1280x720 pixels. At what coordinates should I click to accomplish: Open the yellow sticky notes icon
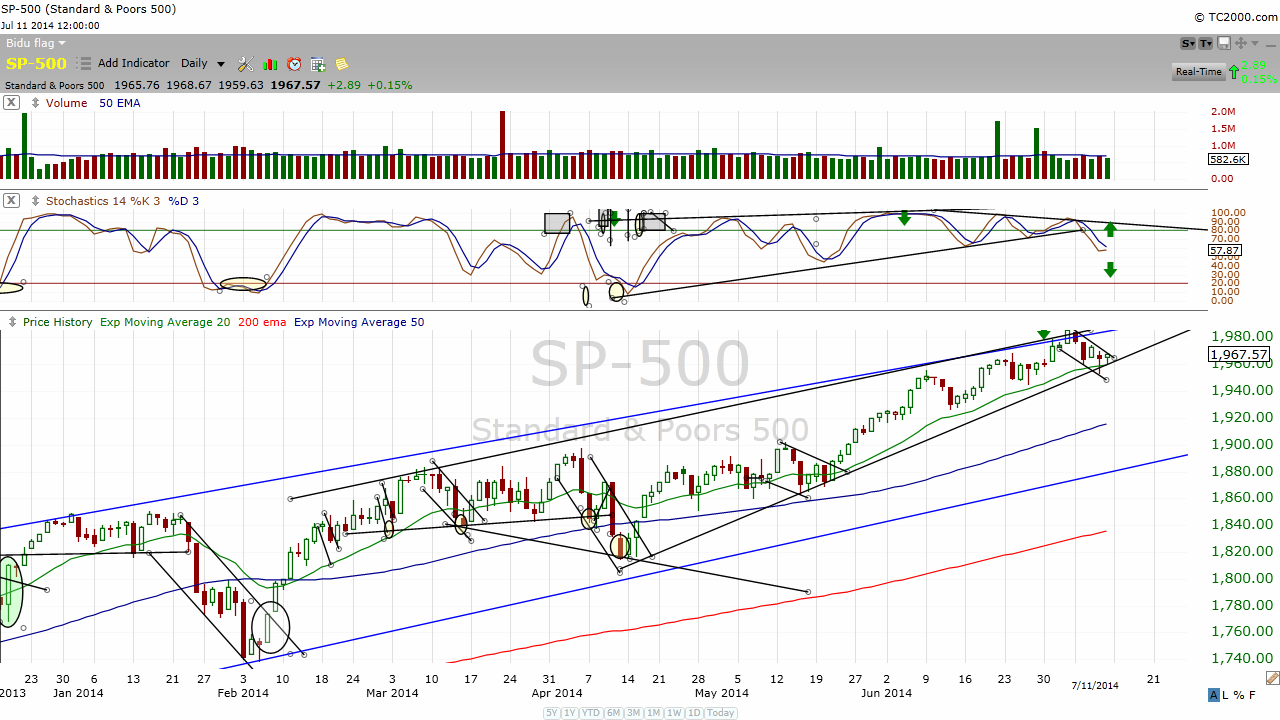tap(342, 64)
